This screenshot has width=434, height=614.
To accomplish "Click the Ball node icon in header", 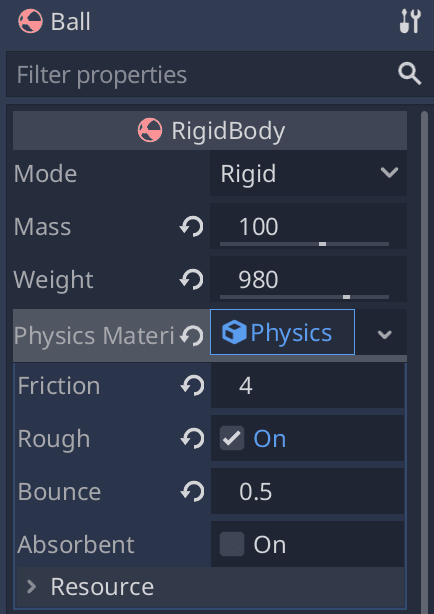I will coord(30,21).
